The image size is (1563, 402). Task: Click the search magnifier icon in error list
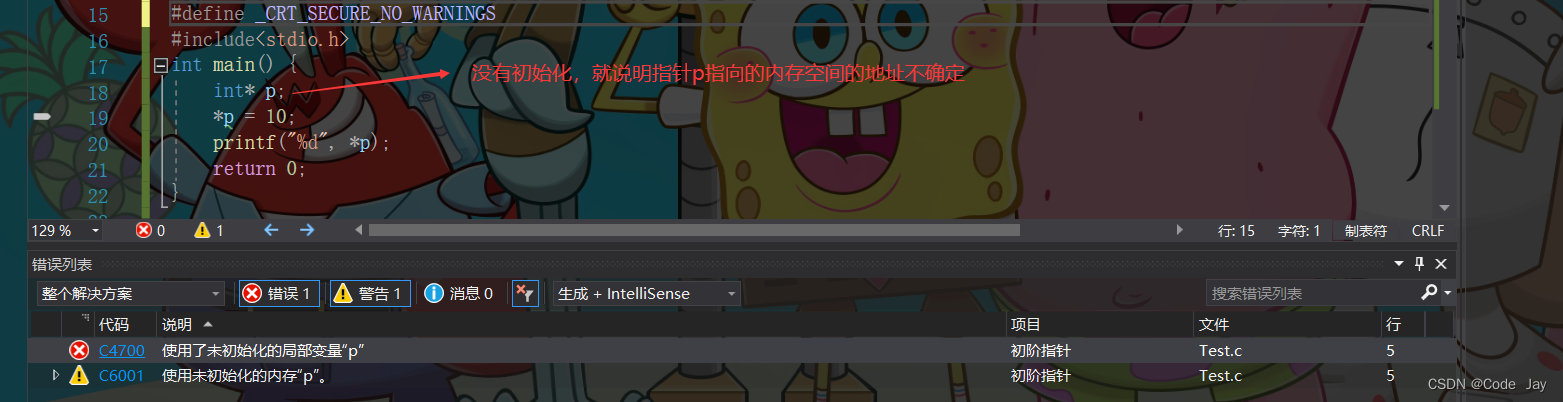1429,293
